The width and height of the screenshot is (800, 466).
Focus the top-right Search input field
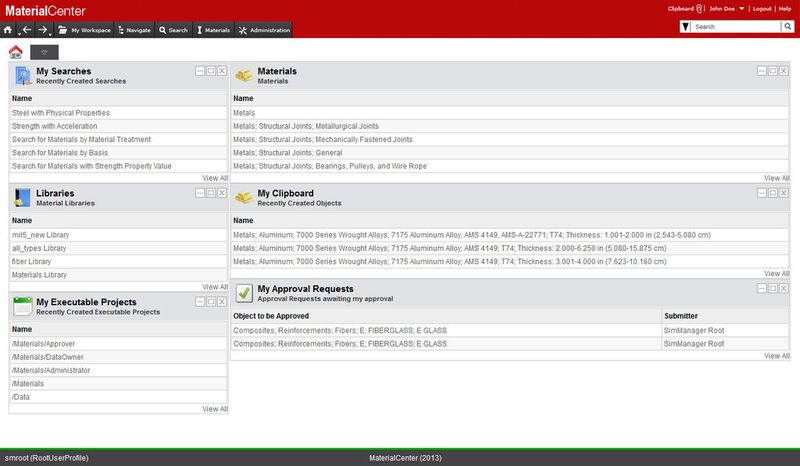tap(736, 27)
